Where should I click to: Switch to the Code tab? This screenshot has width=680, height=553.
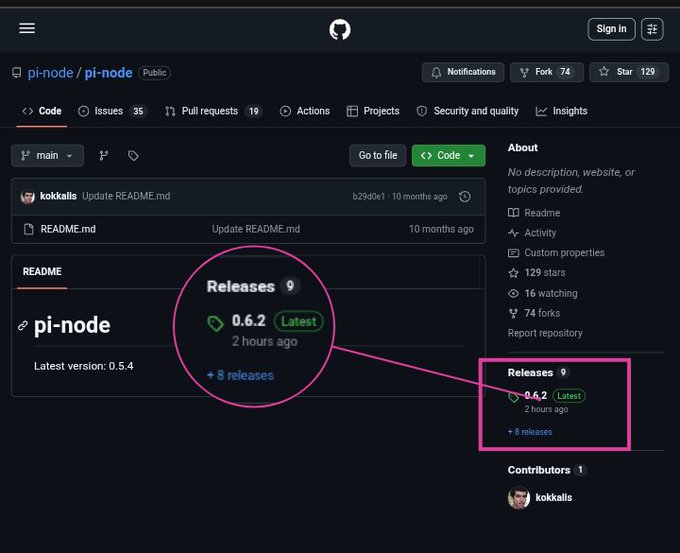click(42, 111)
